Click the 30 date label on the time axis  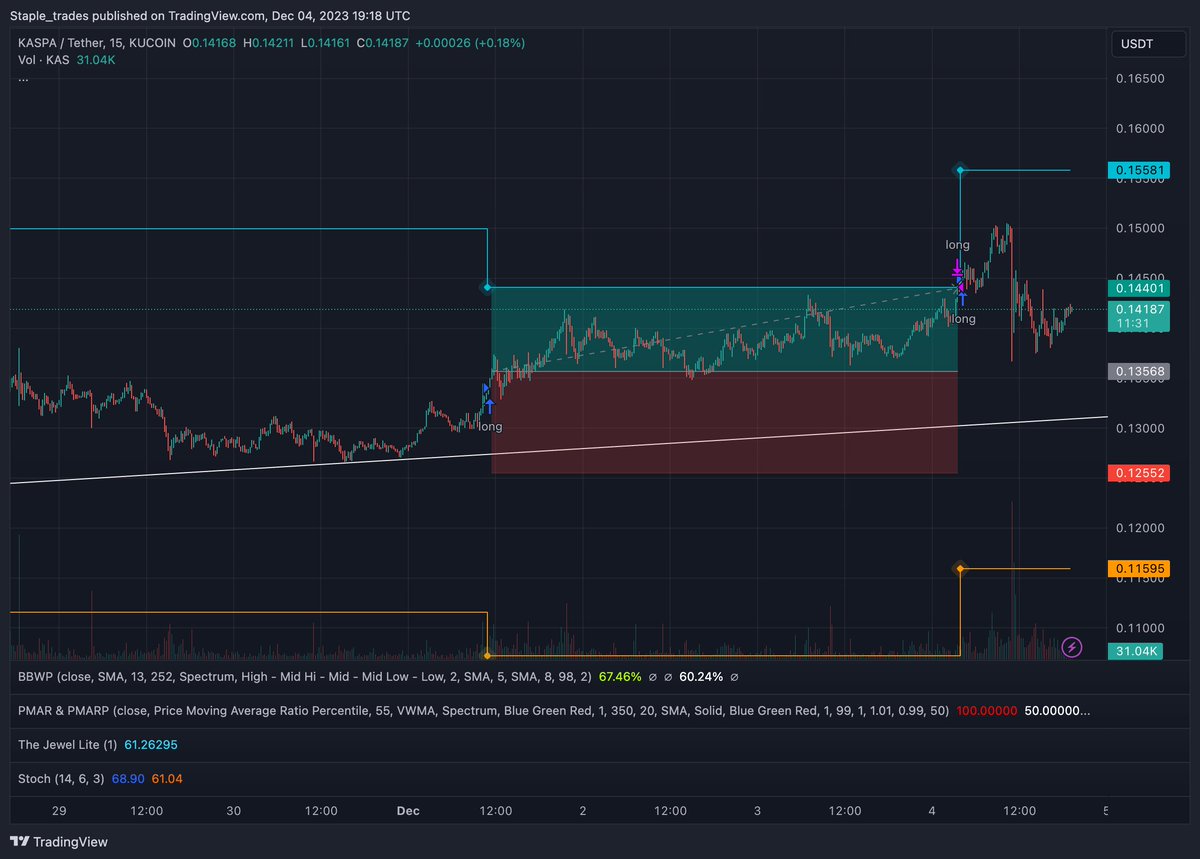click(233, 811)
